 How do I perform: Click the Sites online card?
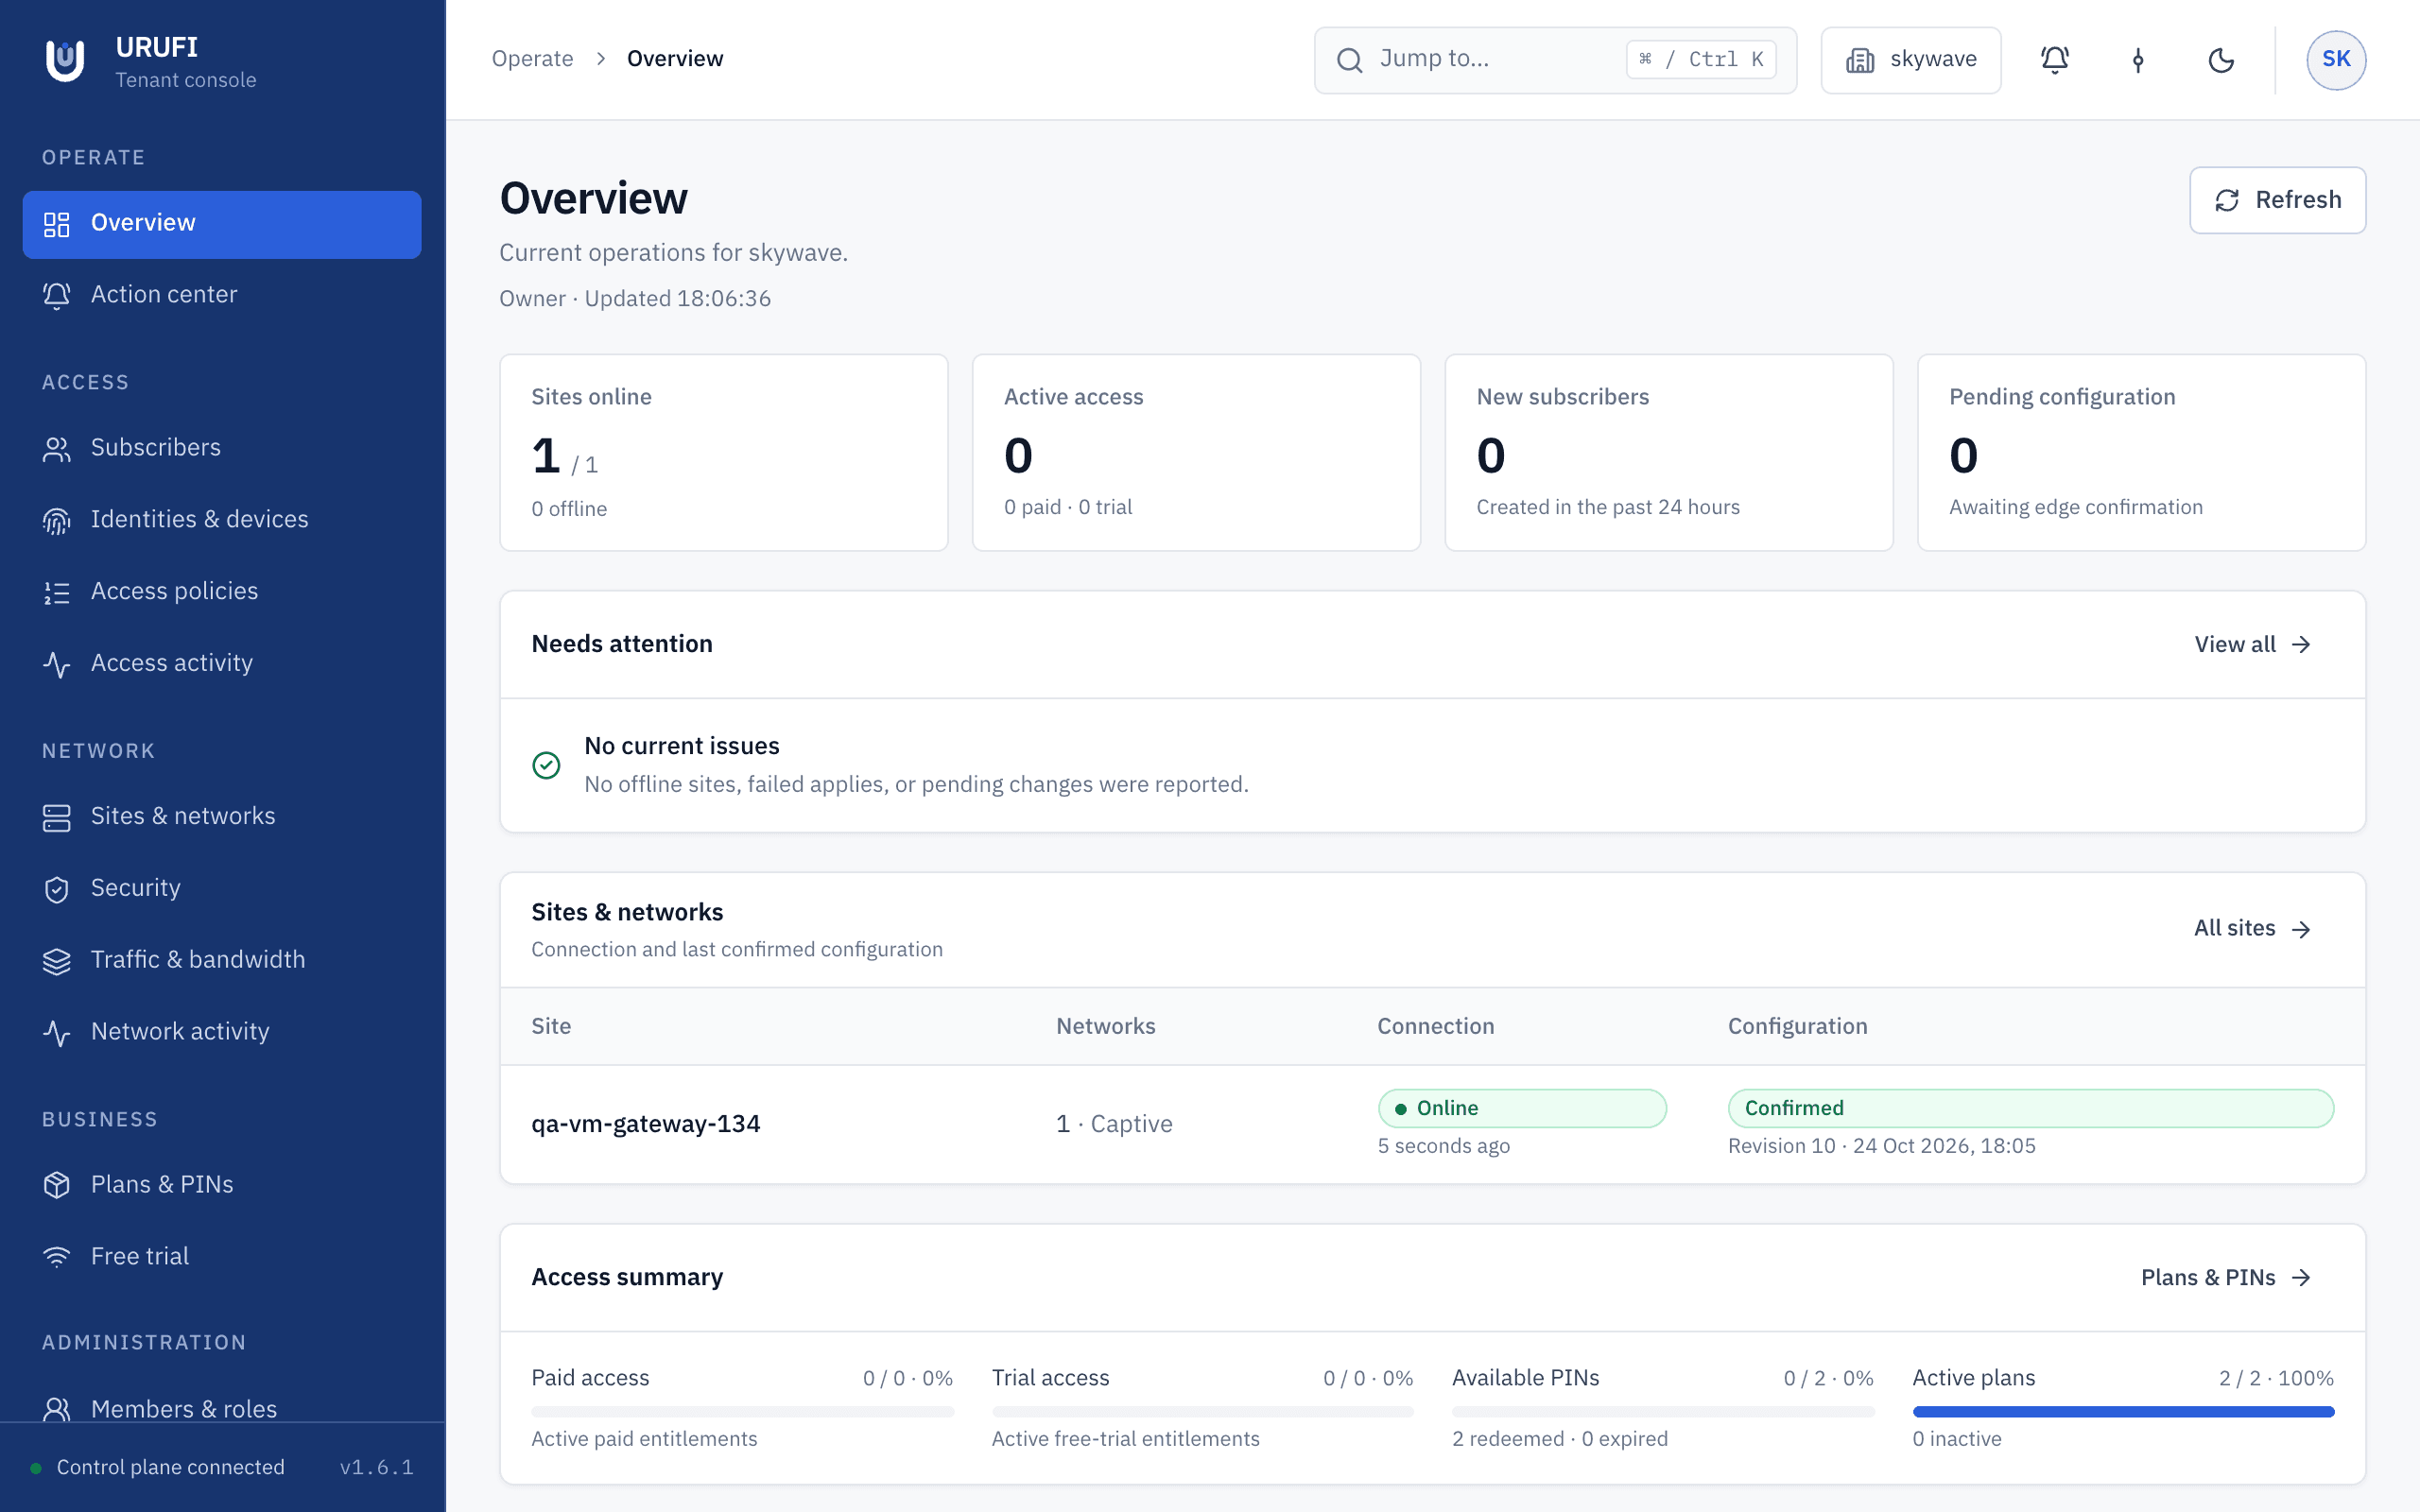click(x=724, y=452)
